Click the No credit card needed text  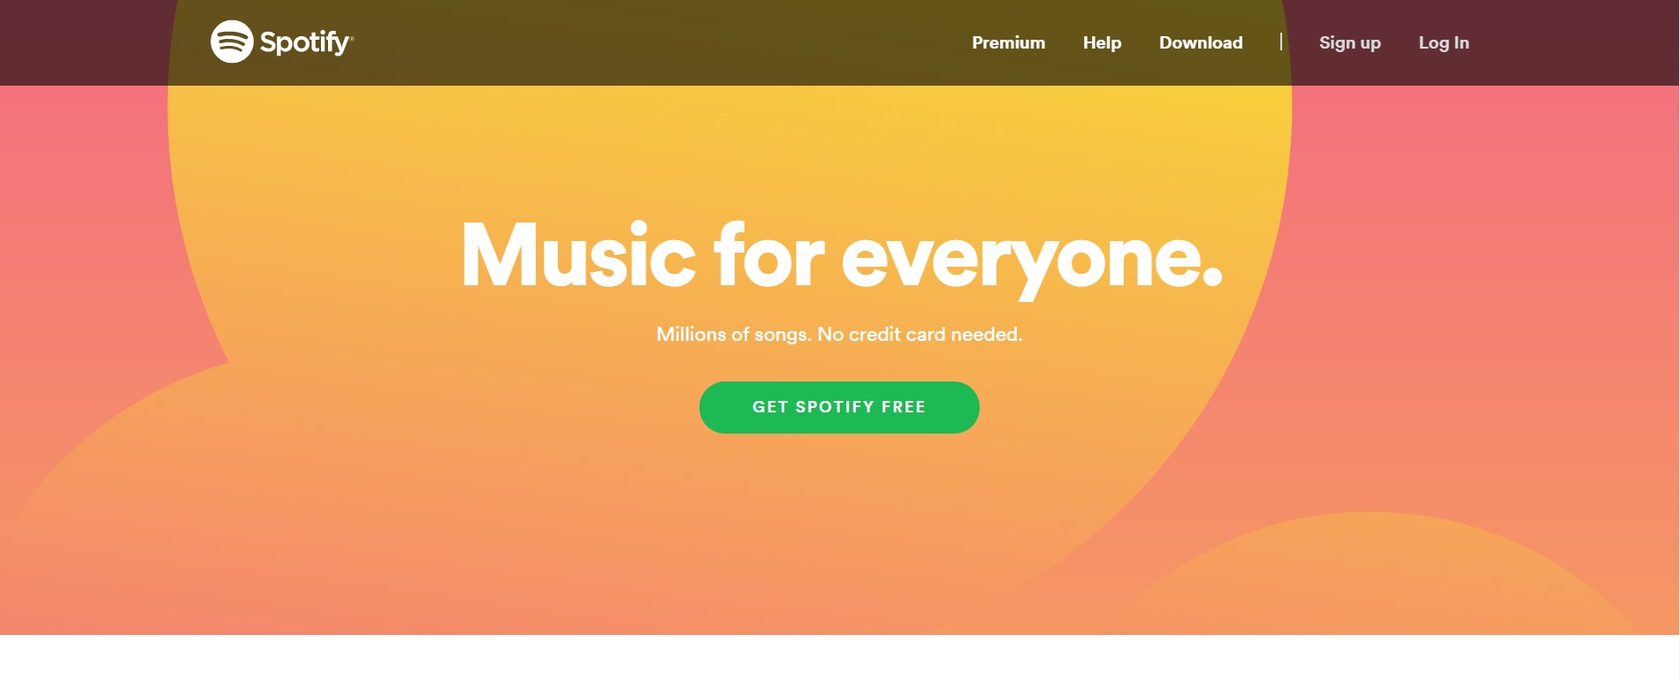click(920, 334)
